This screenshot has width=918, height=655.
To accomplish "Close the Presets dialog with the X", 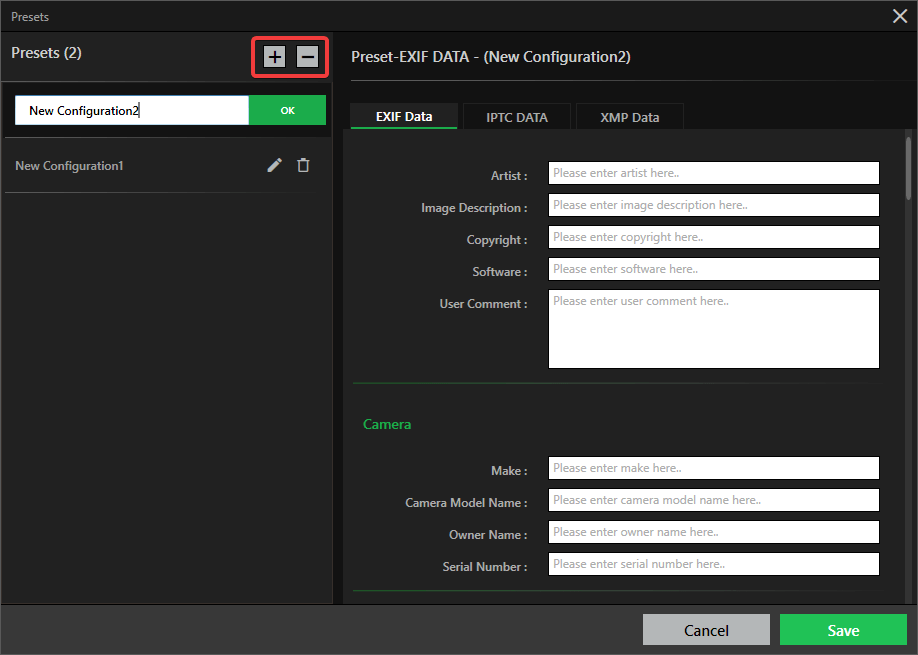I will coord(899,16).
